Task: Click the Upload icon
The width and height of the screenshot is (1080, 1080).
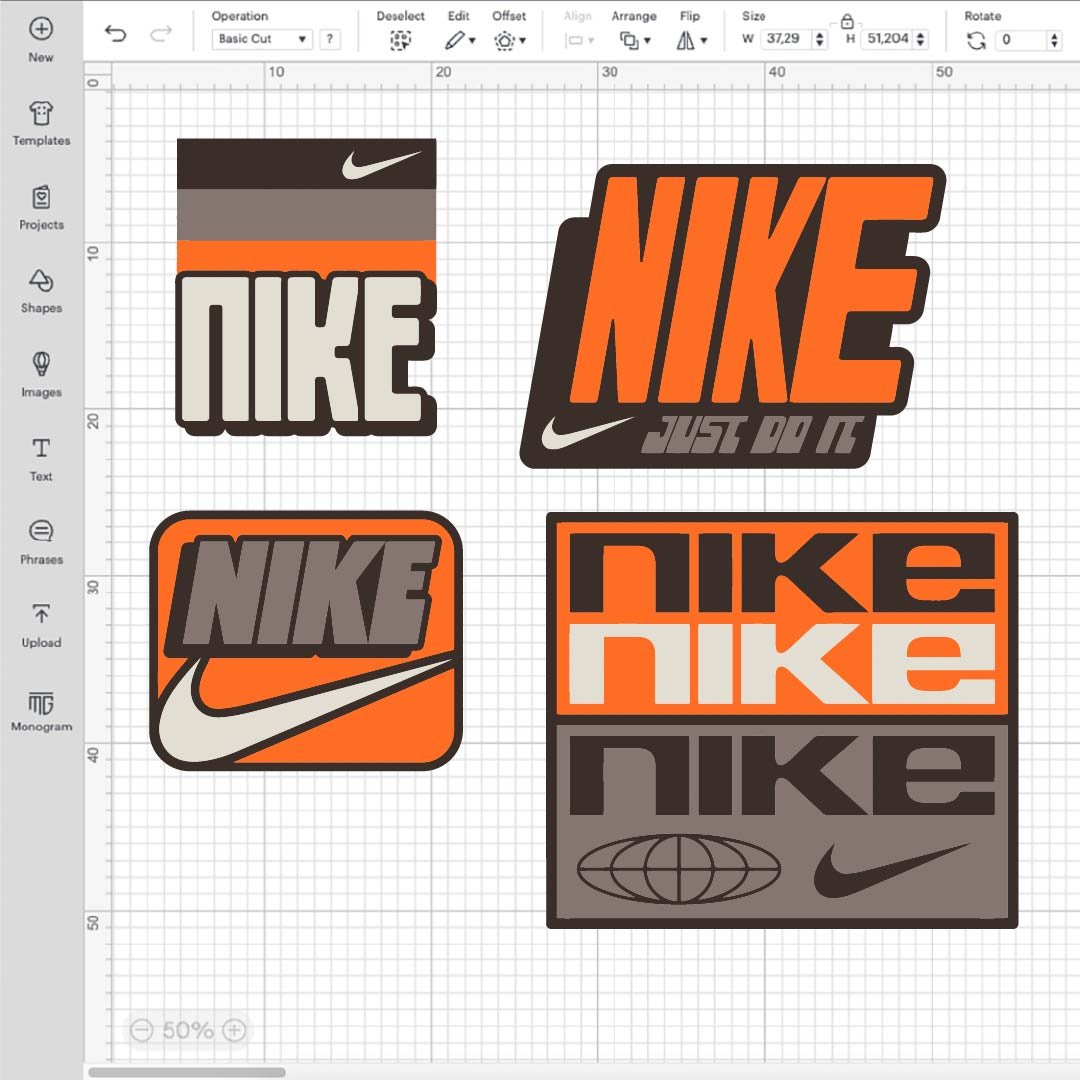Action: [41, 613]
